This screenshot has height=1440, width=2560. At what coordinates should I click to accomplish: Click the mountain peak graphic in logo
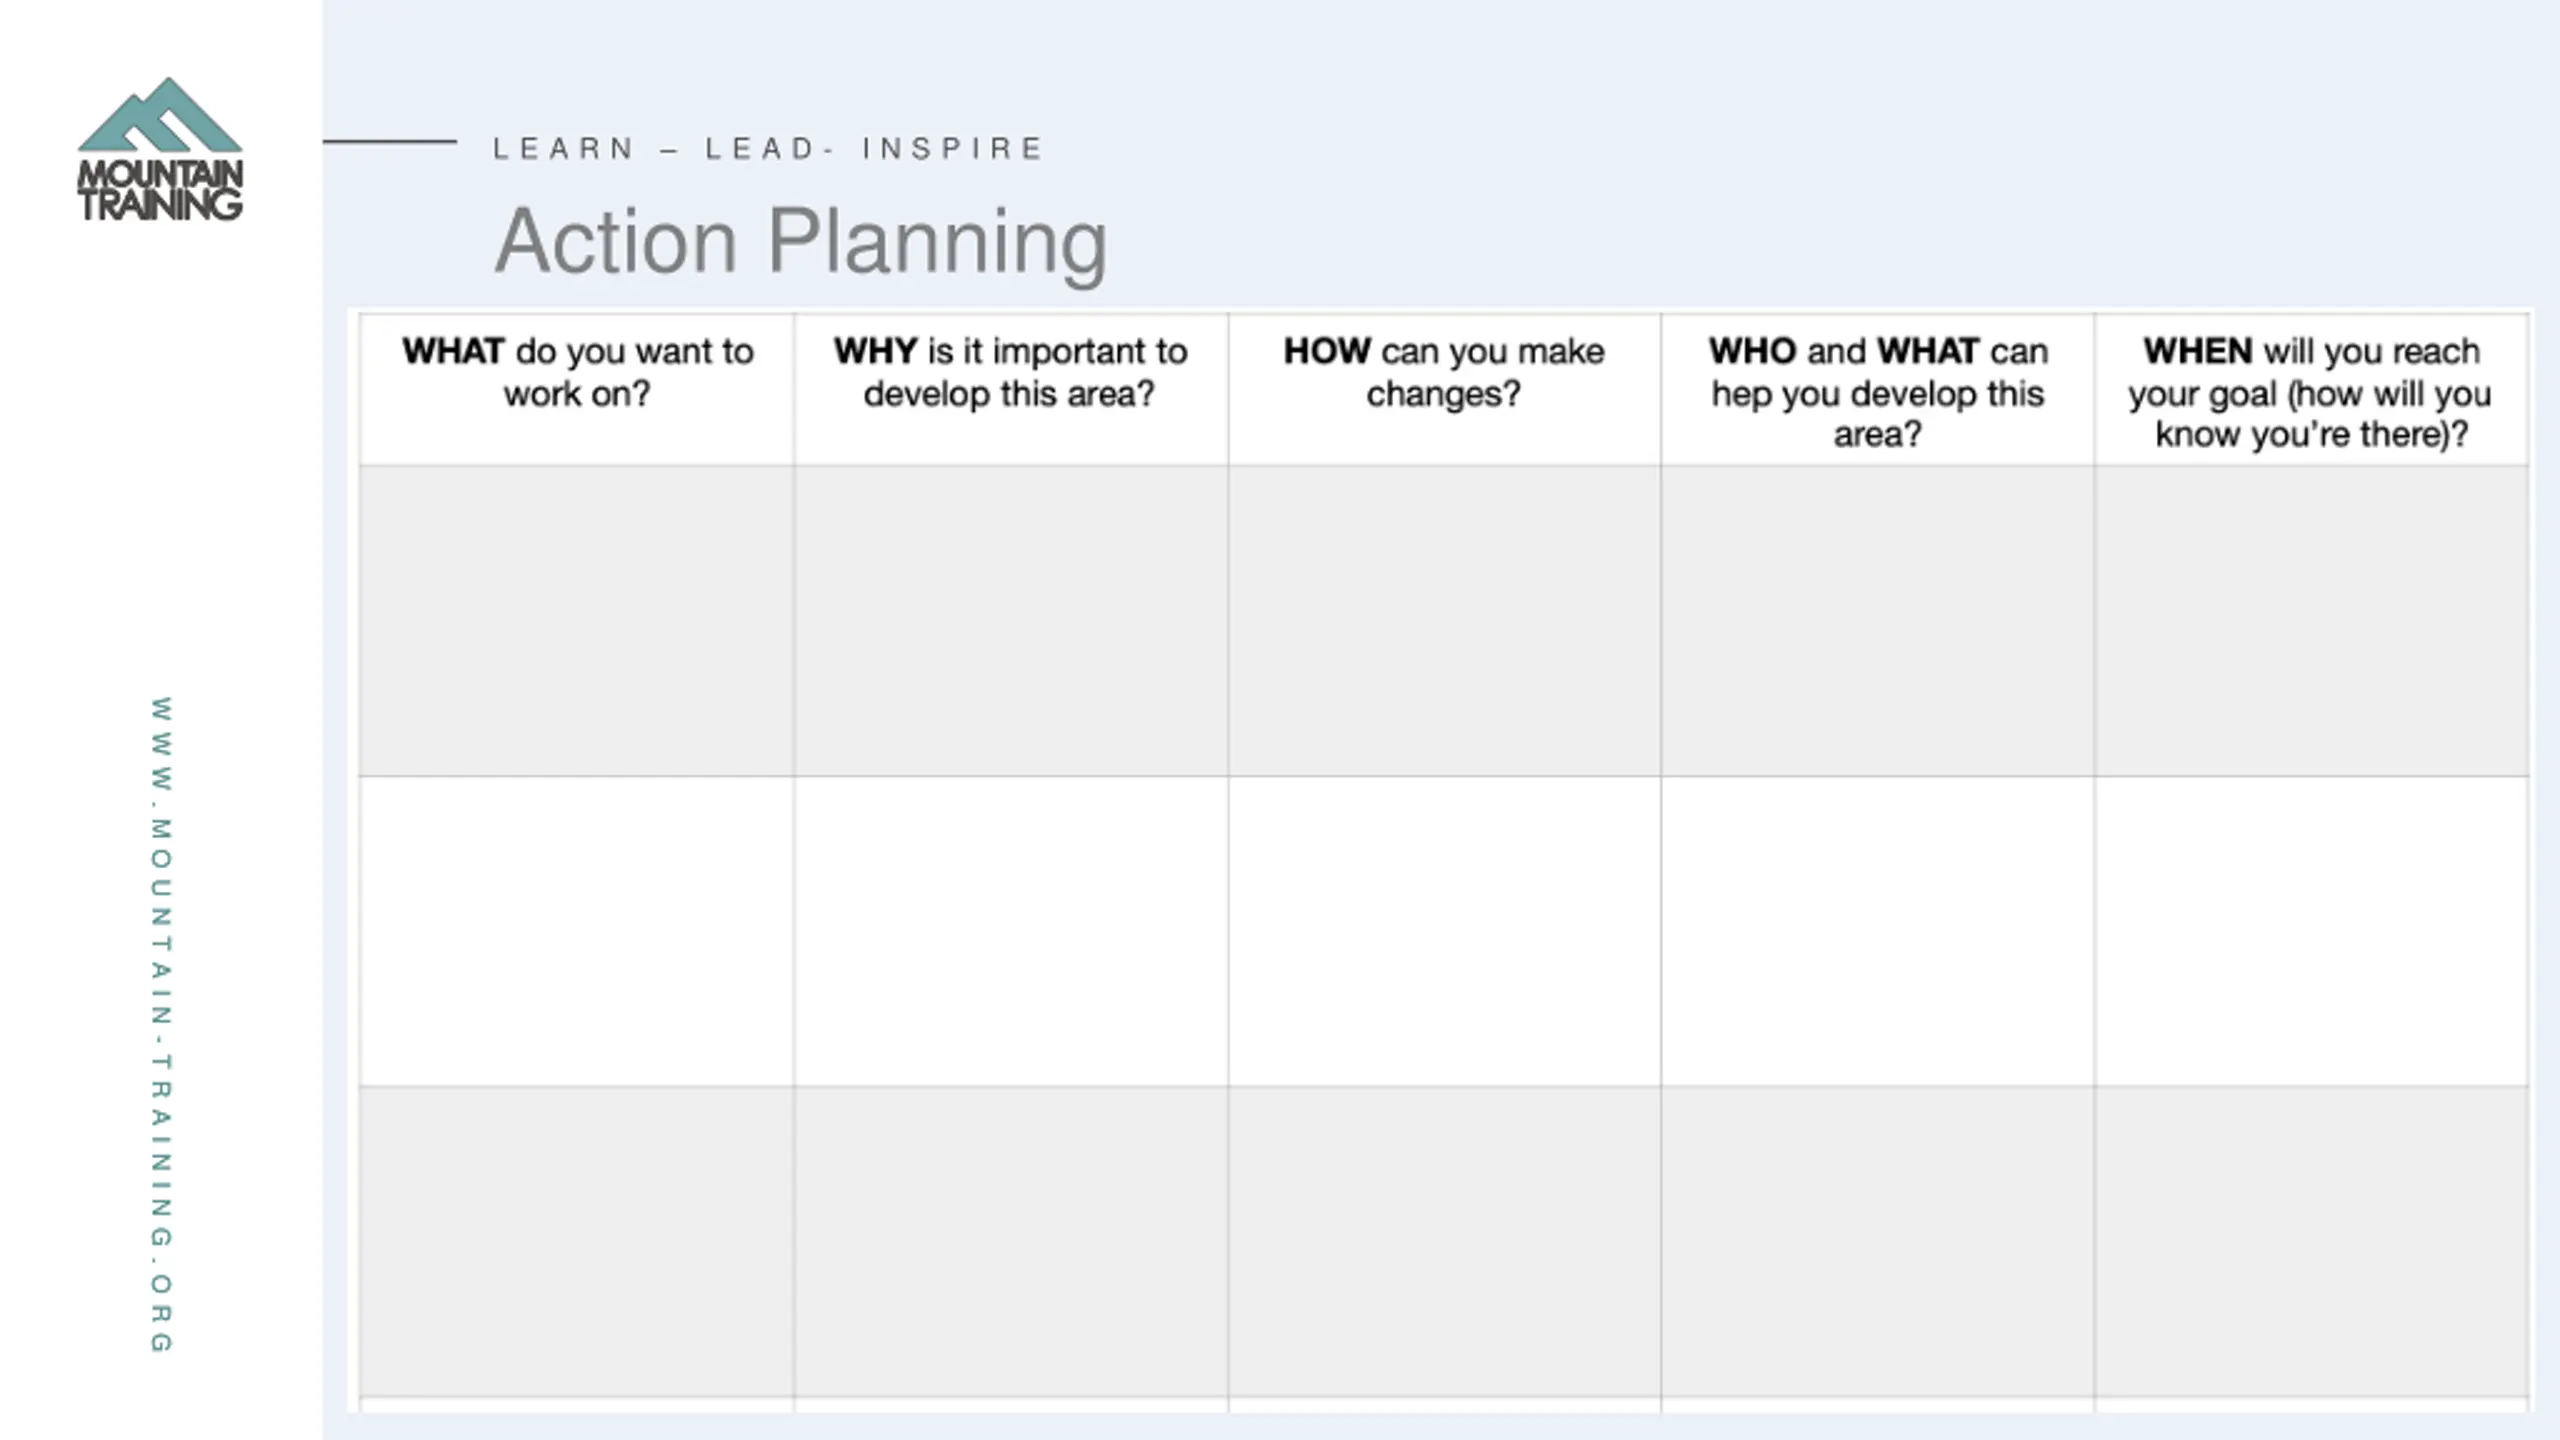pyautogui.click(x=160, y=115)
